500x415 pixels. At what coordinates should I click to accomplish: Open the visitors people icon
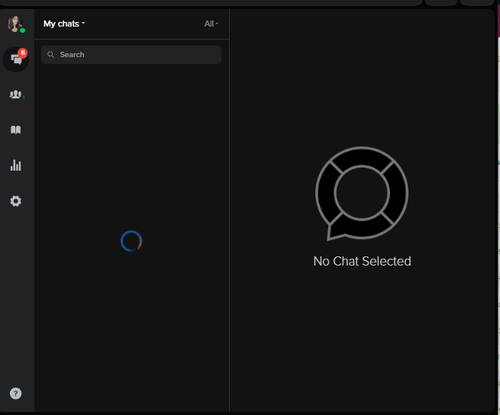point(16,95)
